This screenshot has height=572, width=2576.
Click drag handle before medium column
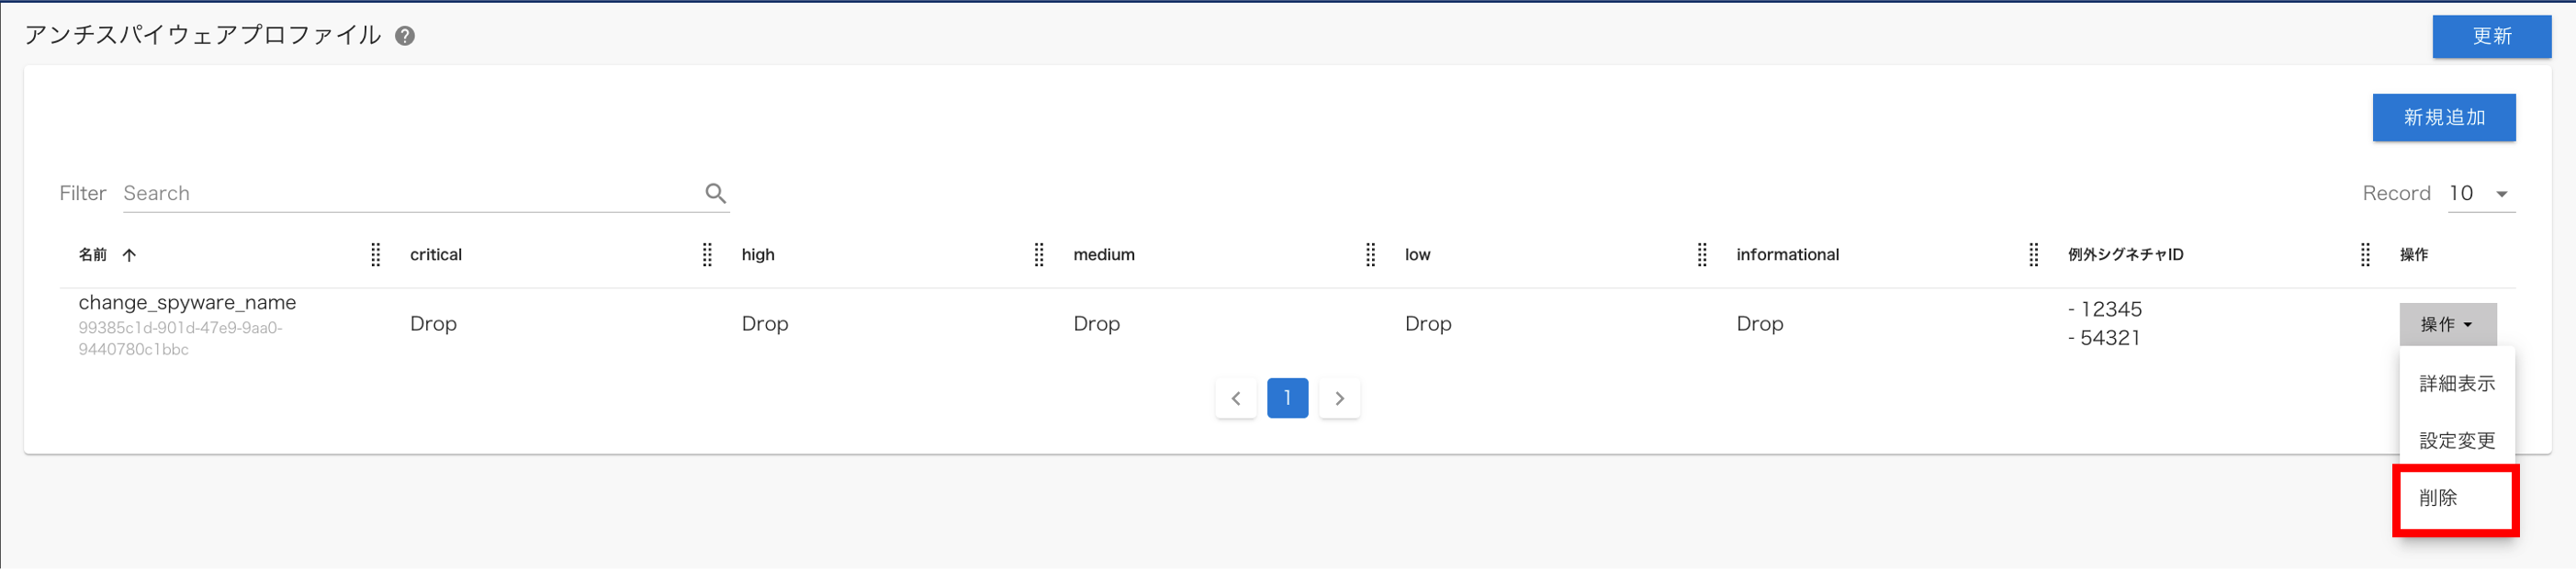tap(1039, 255)
